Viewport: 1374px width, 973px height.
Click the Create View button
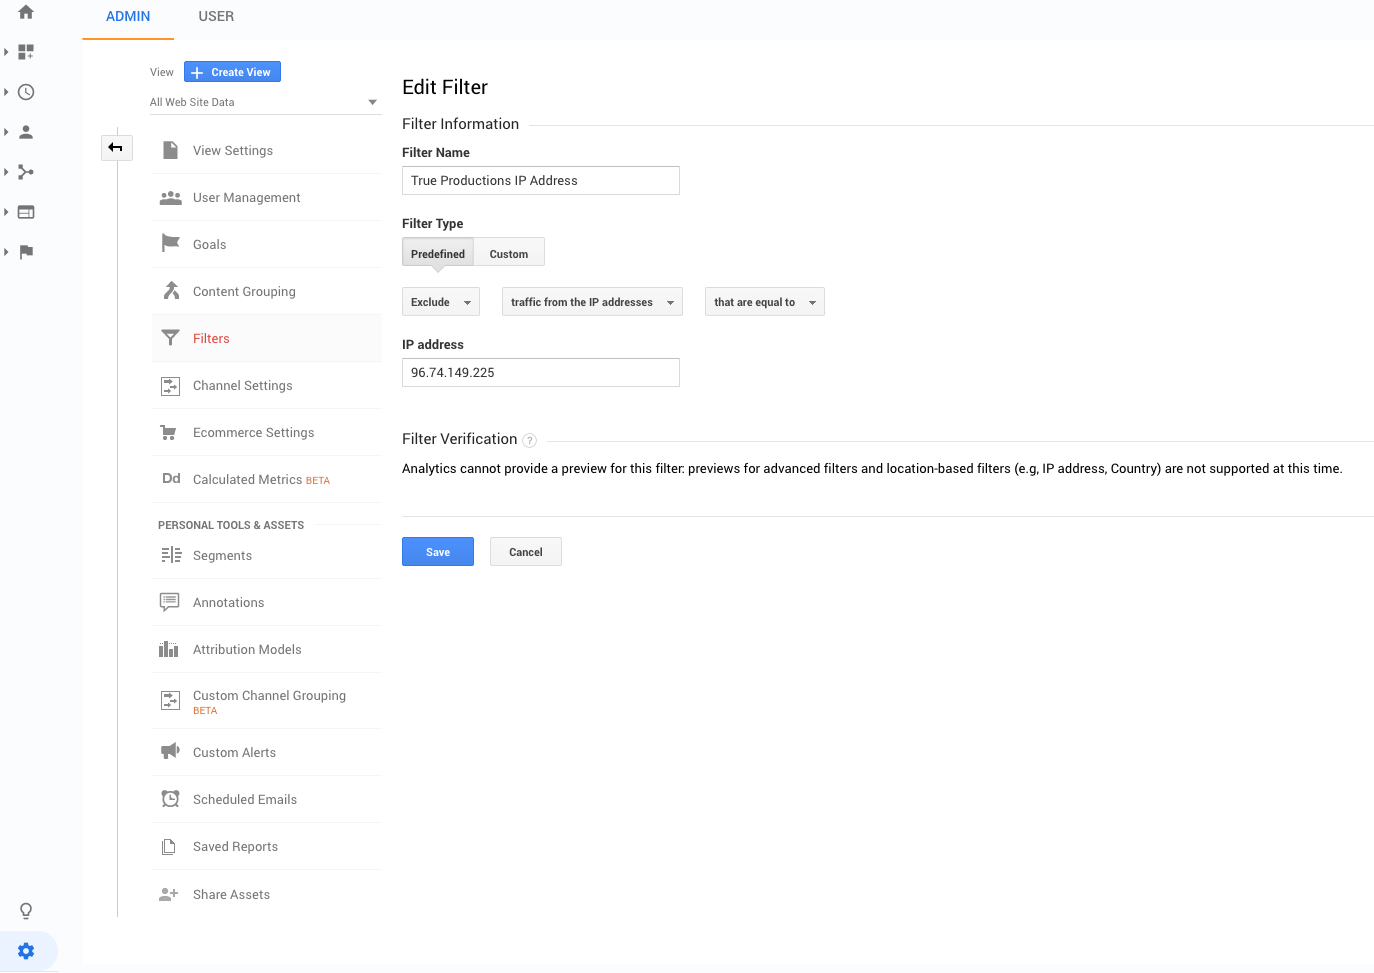click(x=232, y=72)
